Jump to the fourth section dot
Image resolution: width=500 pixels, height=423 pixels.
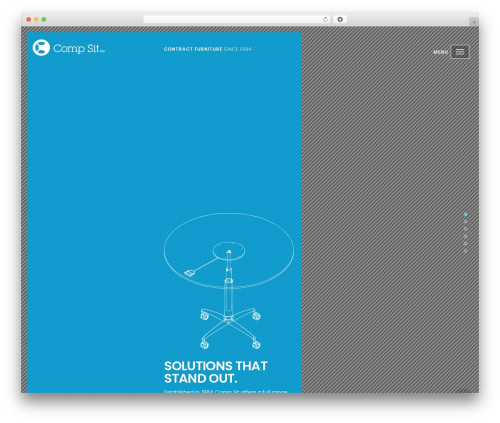coord(465,236)
